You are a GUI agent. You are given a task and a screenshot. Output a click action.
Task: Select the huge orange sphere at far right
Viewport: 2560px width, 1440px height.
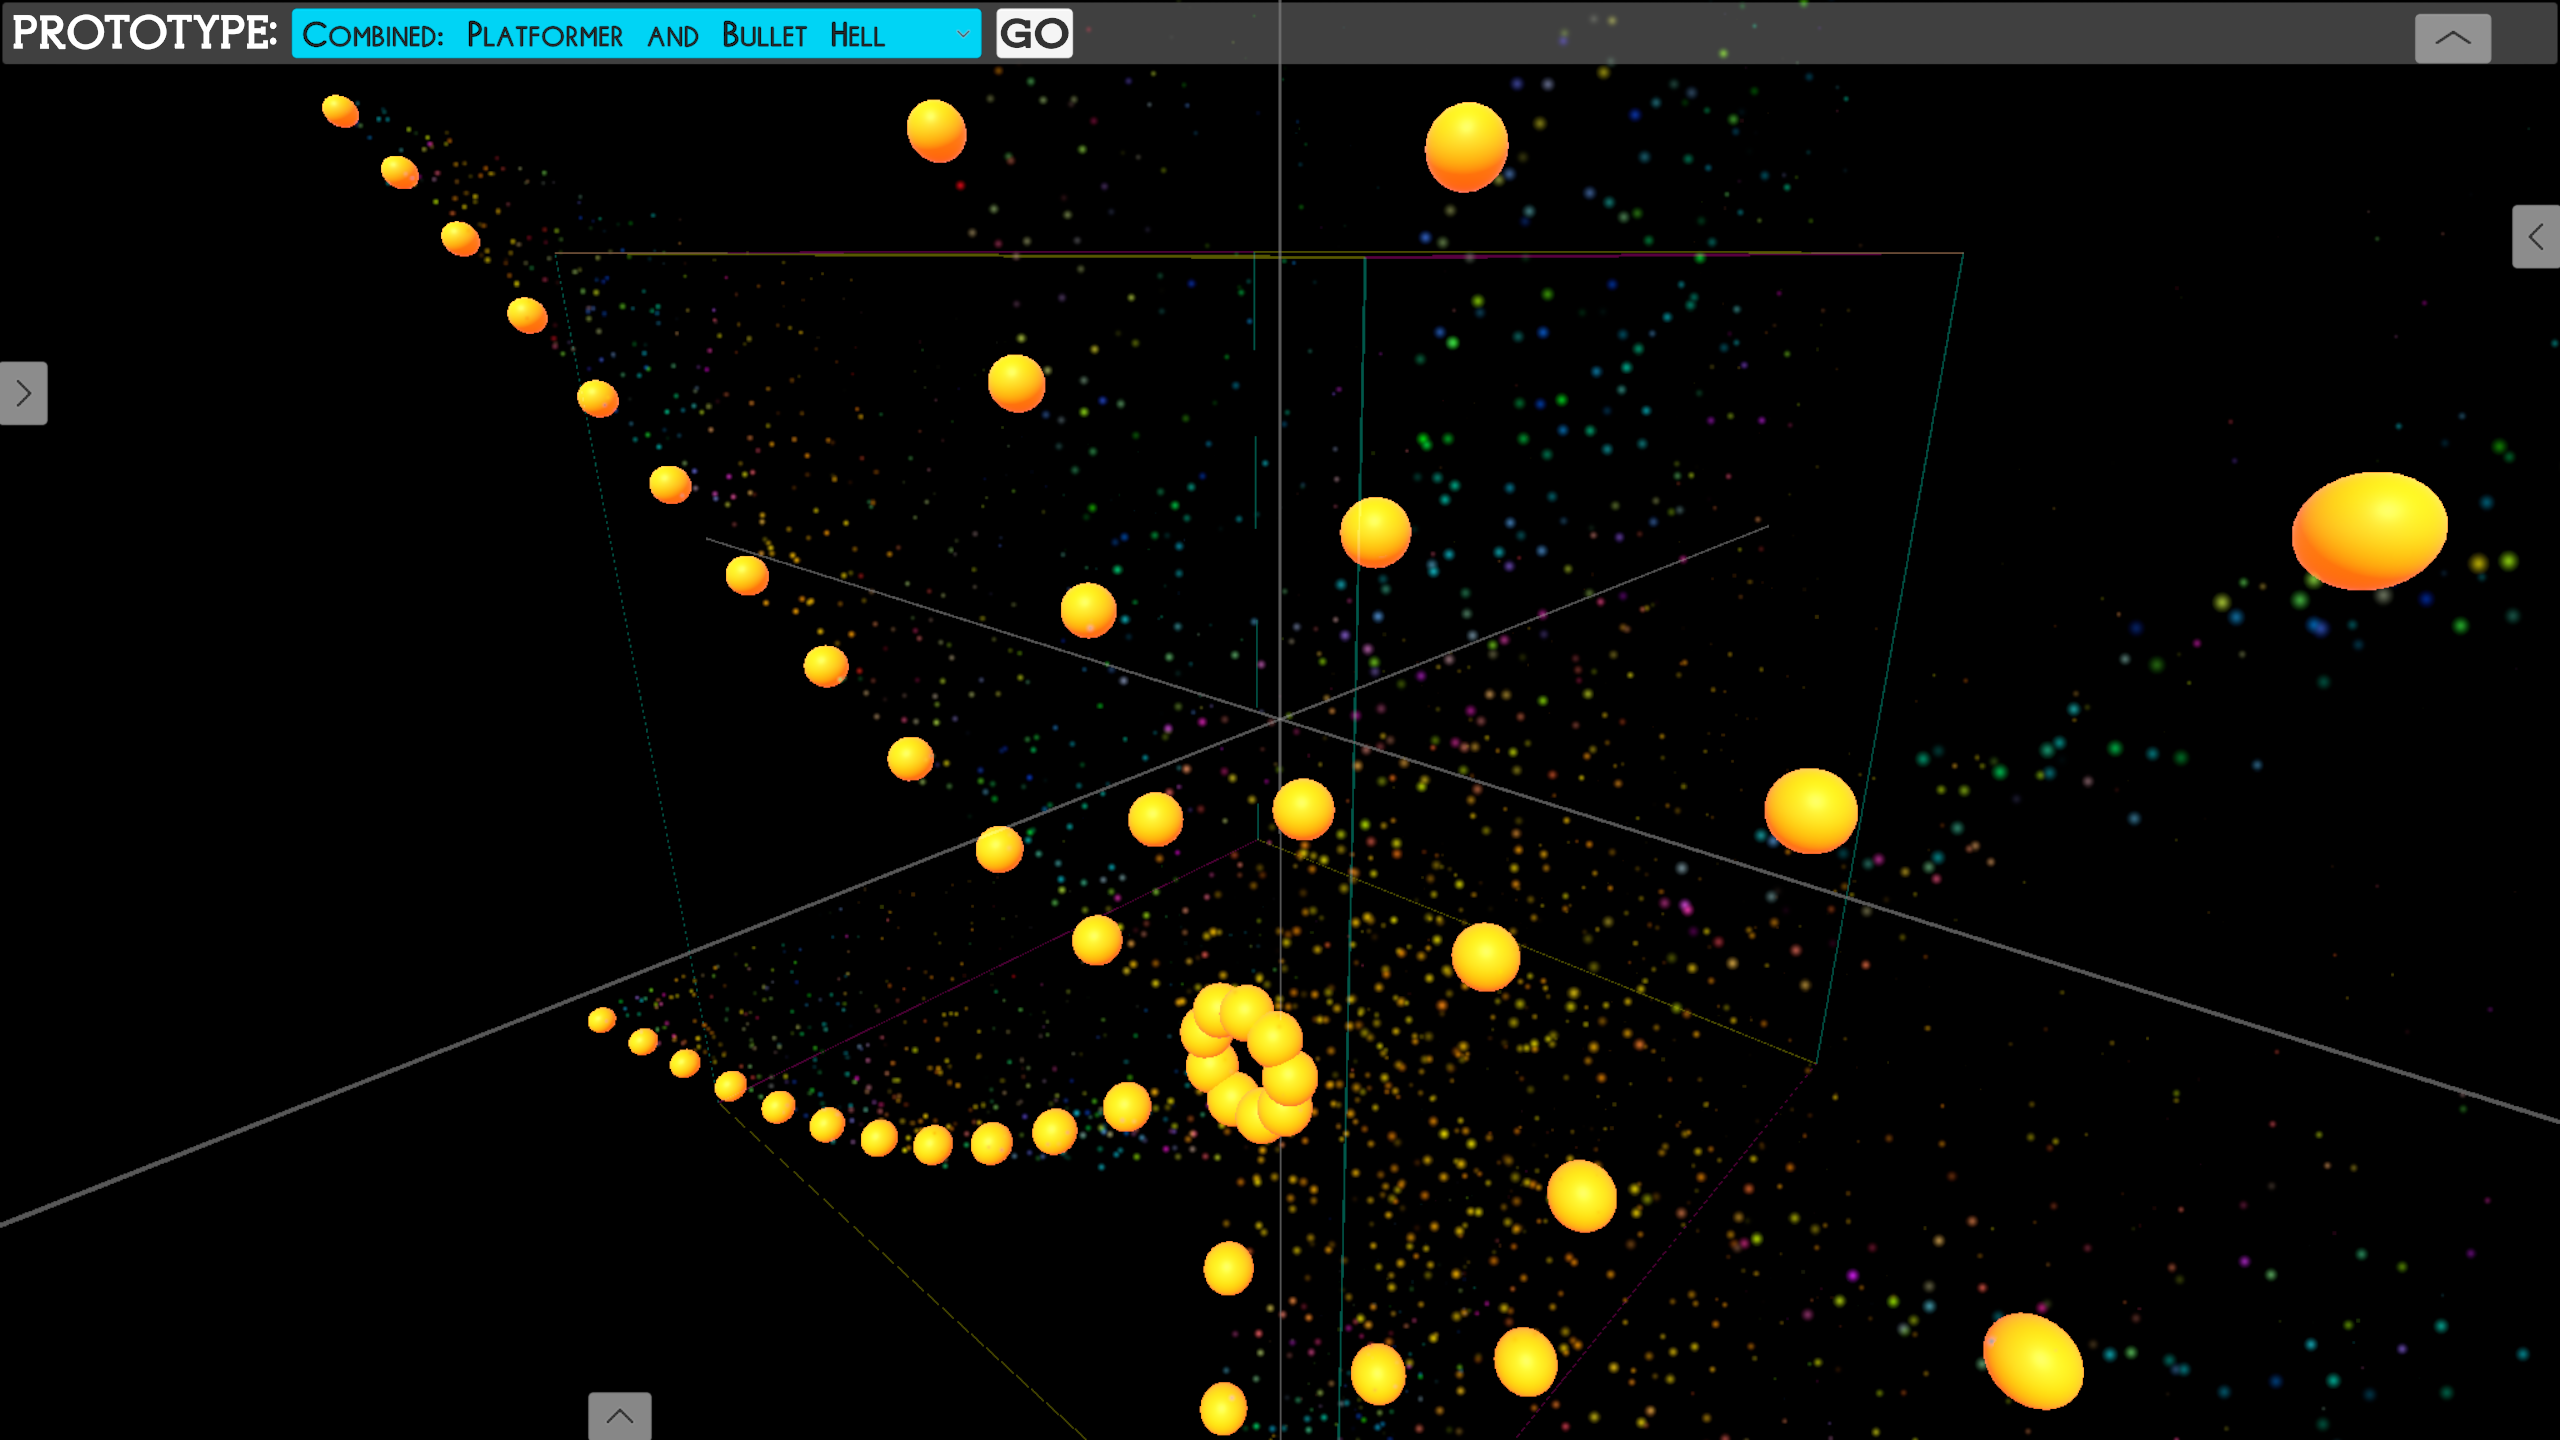[x=2369, y=530]
